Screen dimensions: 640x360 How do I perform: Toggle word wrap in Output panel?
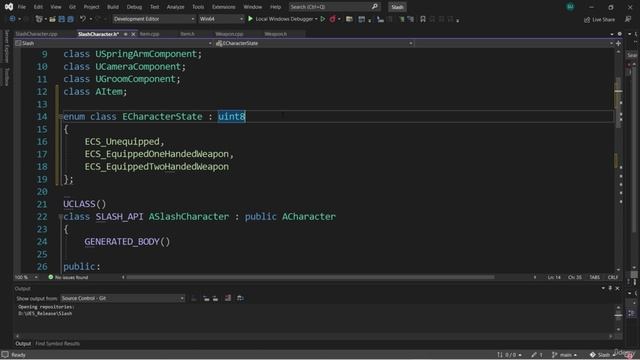240,298
